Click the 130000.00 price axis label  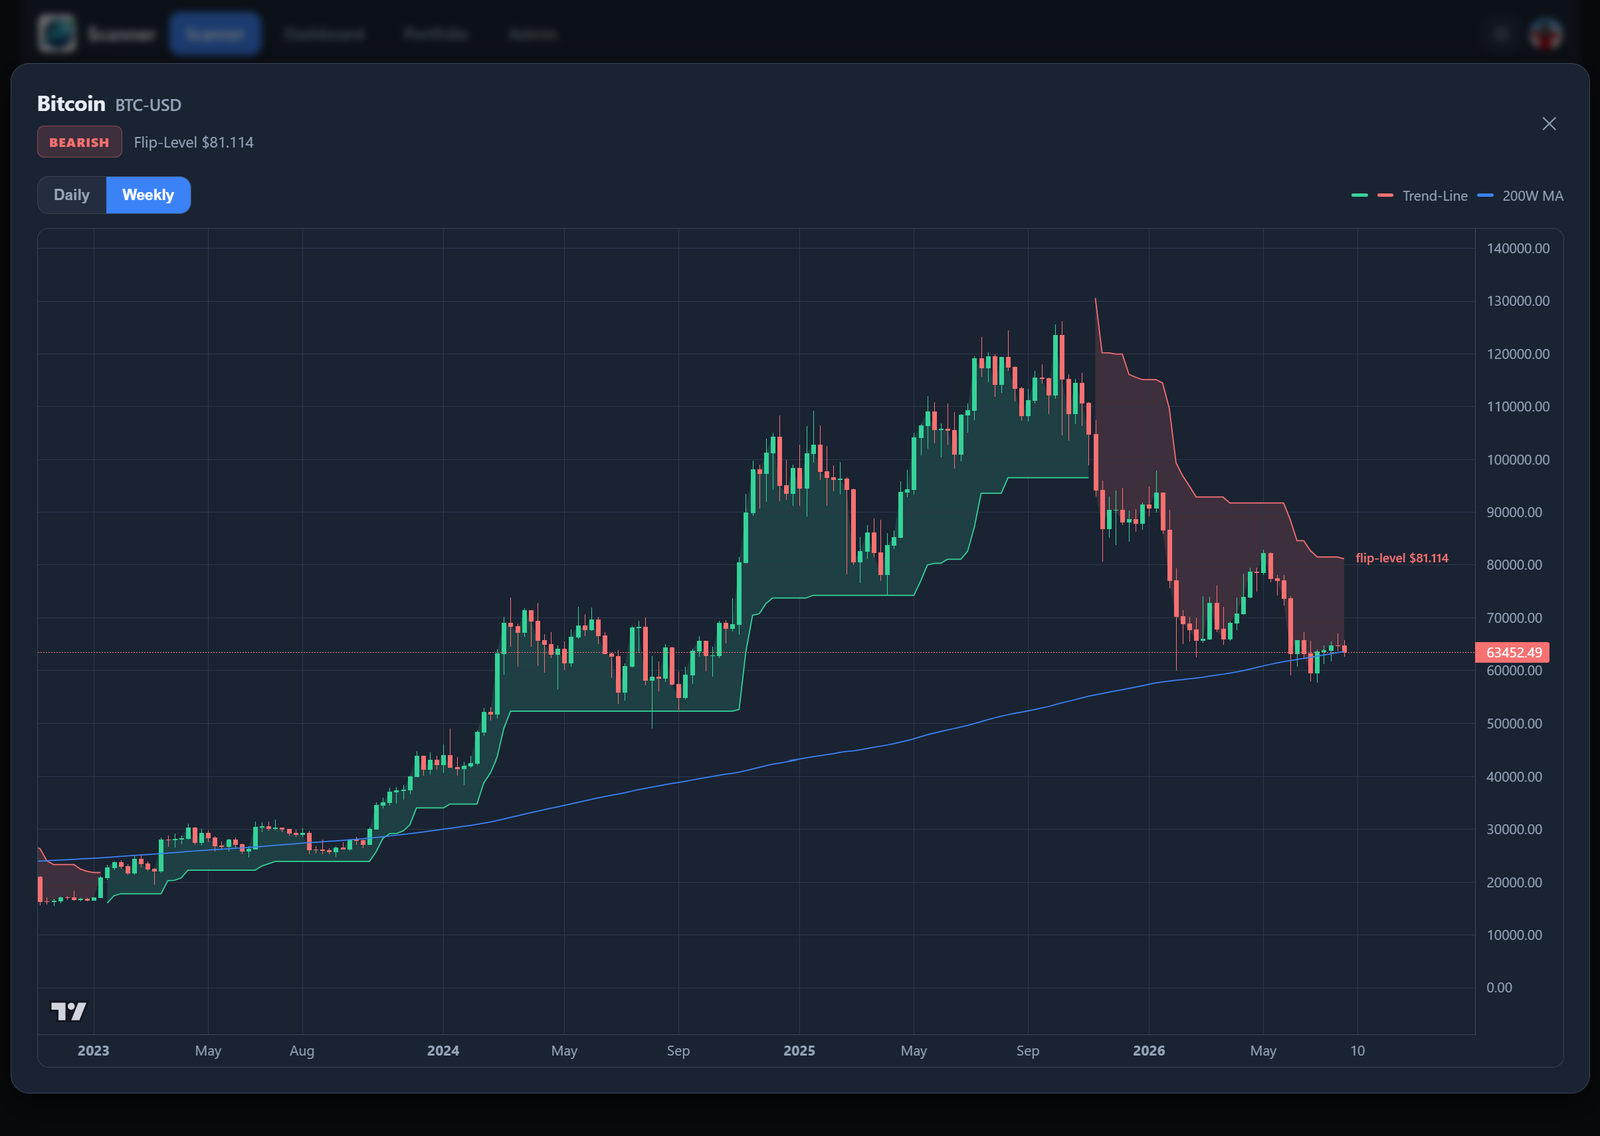point(1518,301)
